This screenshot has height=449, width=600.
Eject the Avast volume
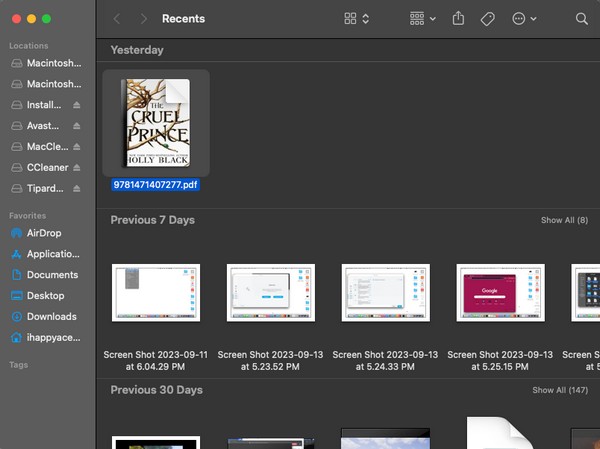pyautogui.click(x=77, y=126)
